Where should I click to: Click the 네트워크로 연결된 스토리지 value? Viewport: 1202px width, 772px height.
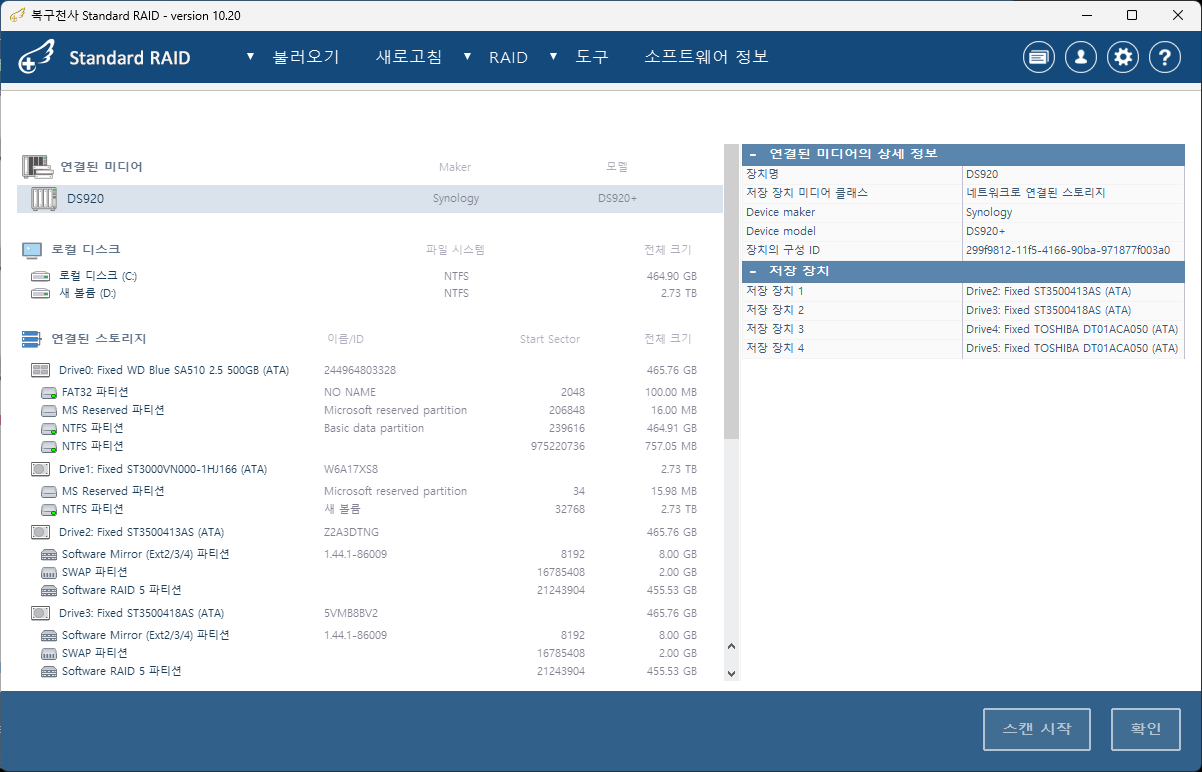[1036, 193]
